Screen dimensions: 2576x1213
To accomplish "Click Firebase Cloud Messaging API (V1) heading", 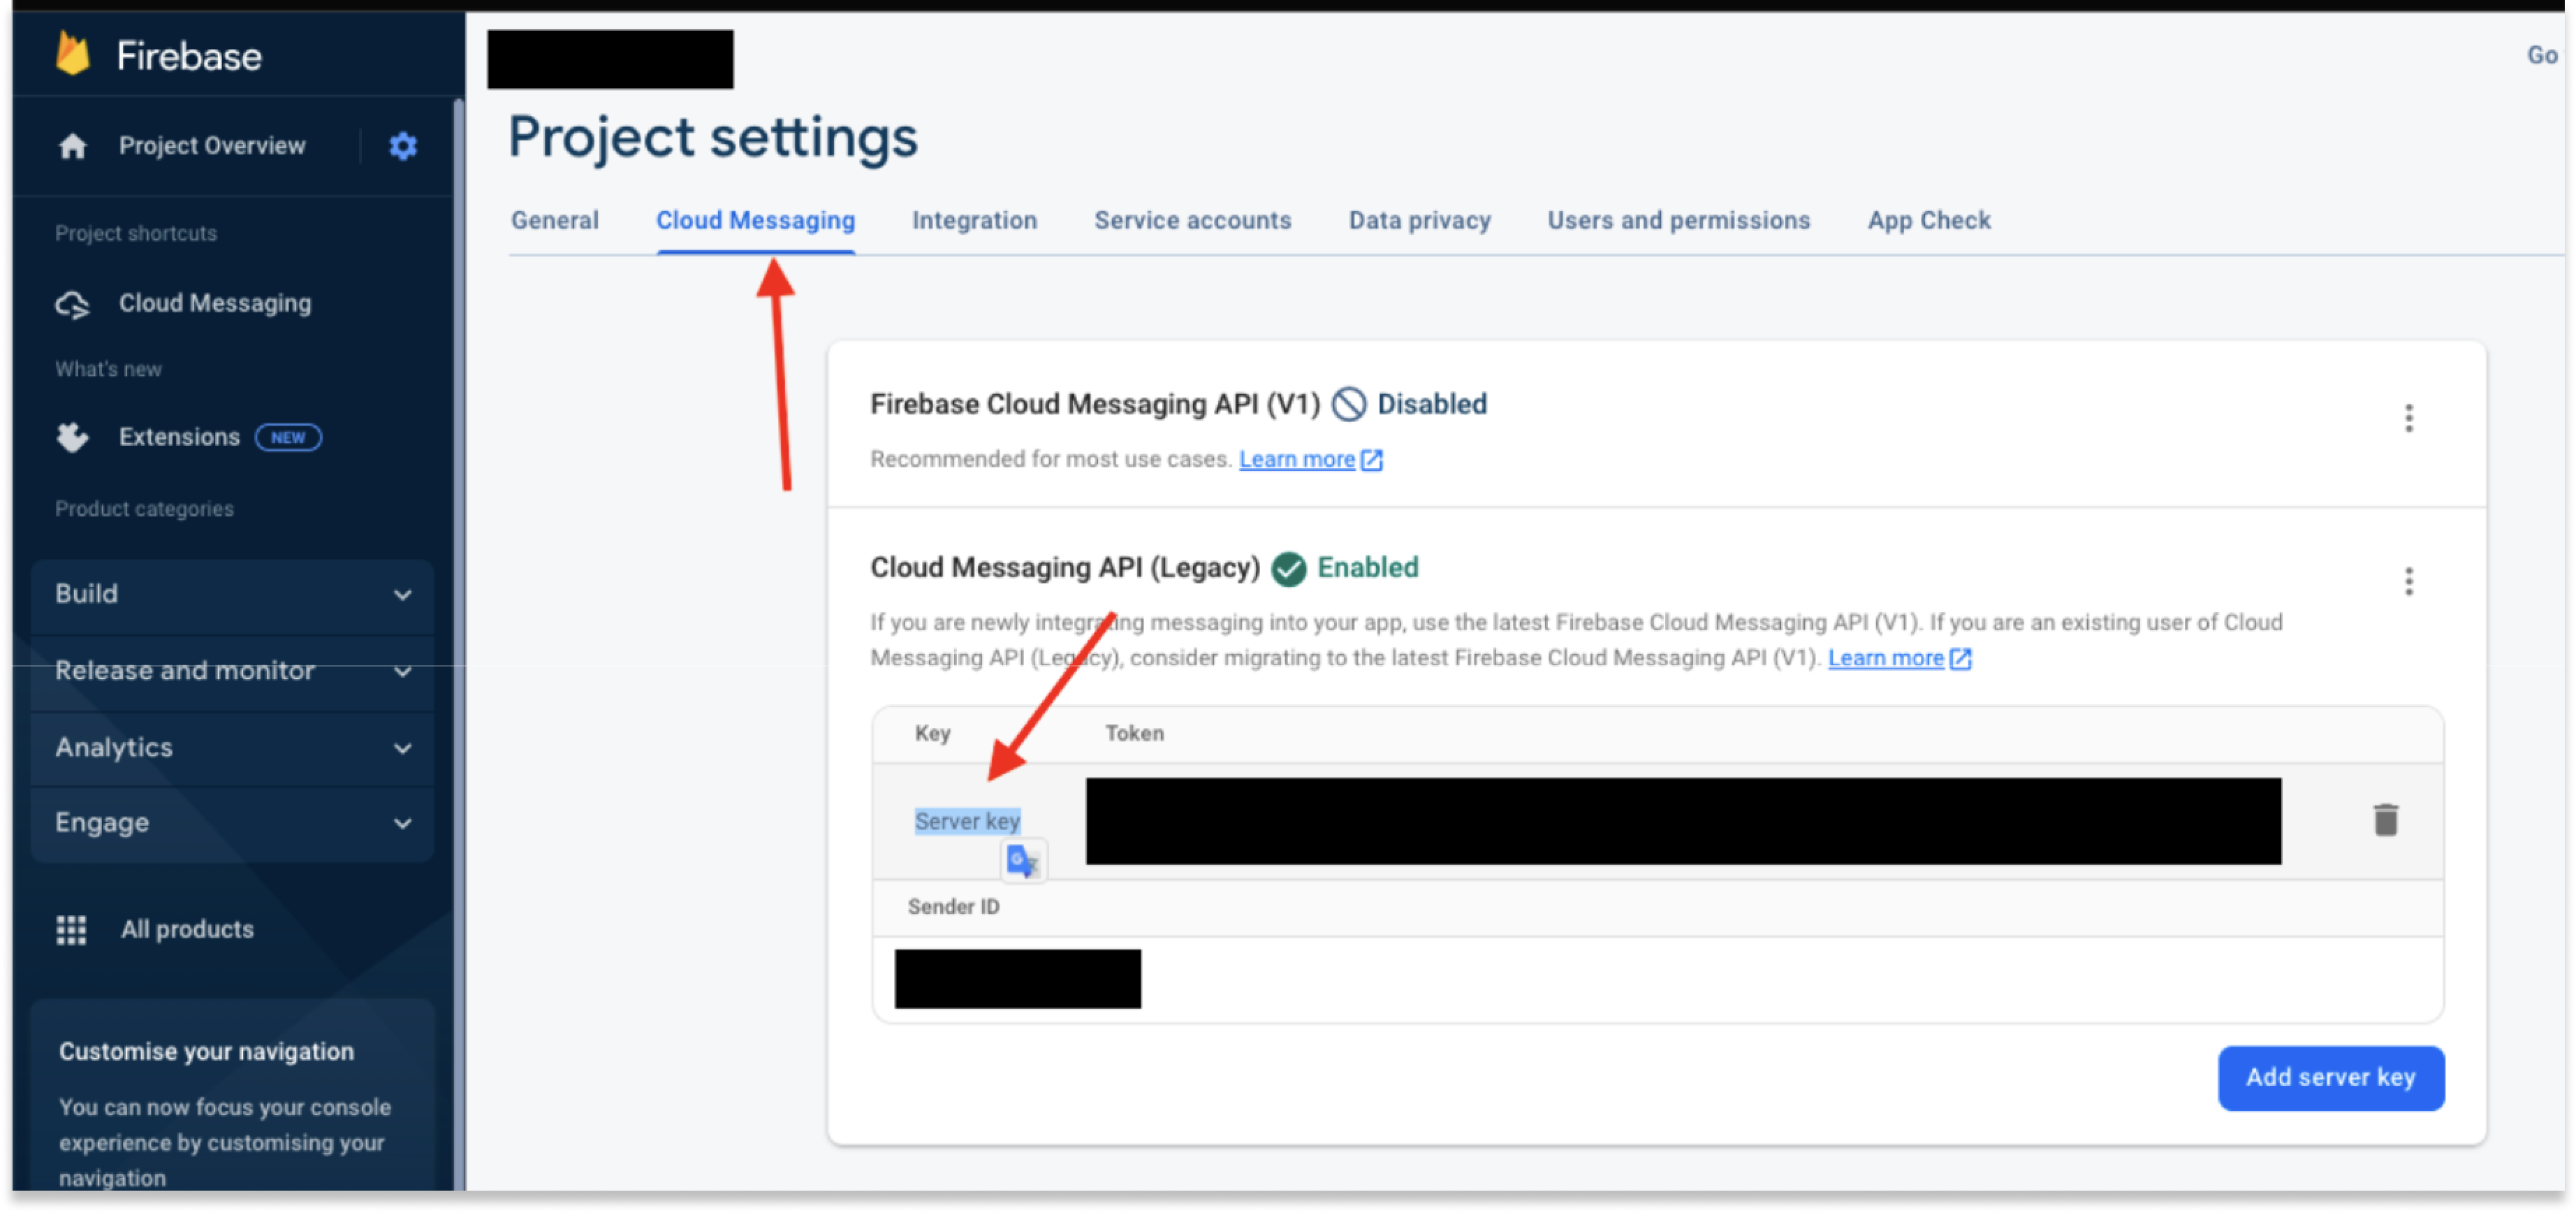I will [1095, 404].
